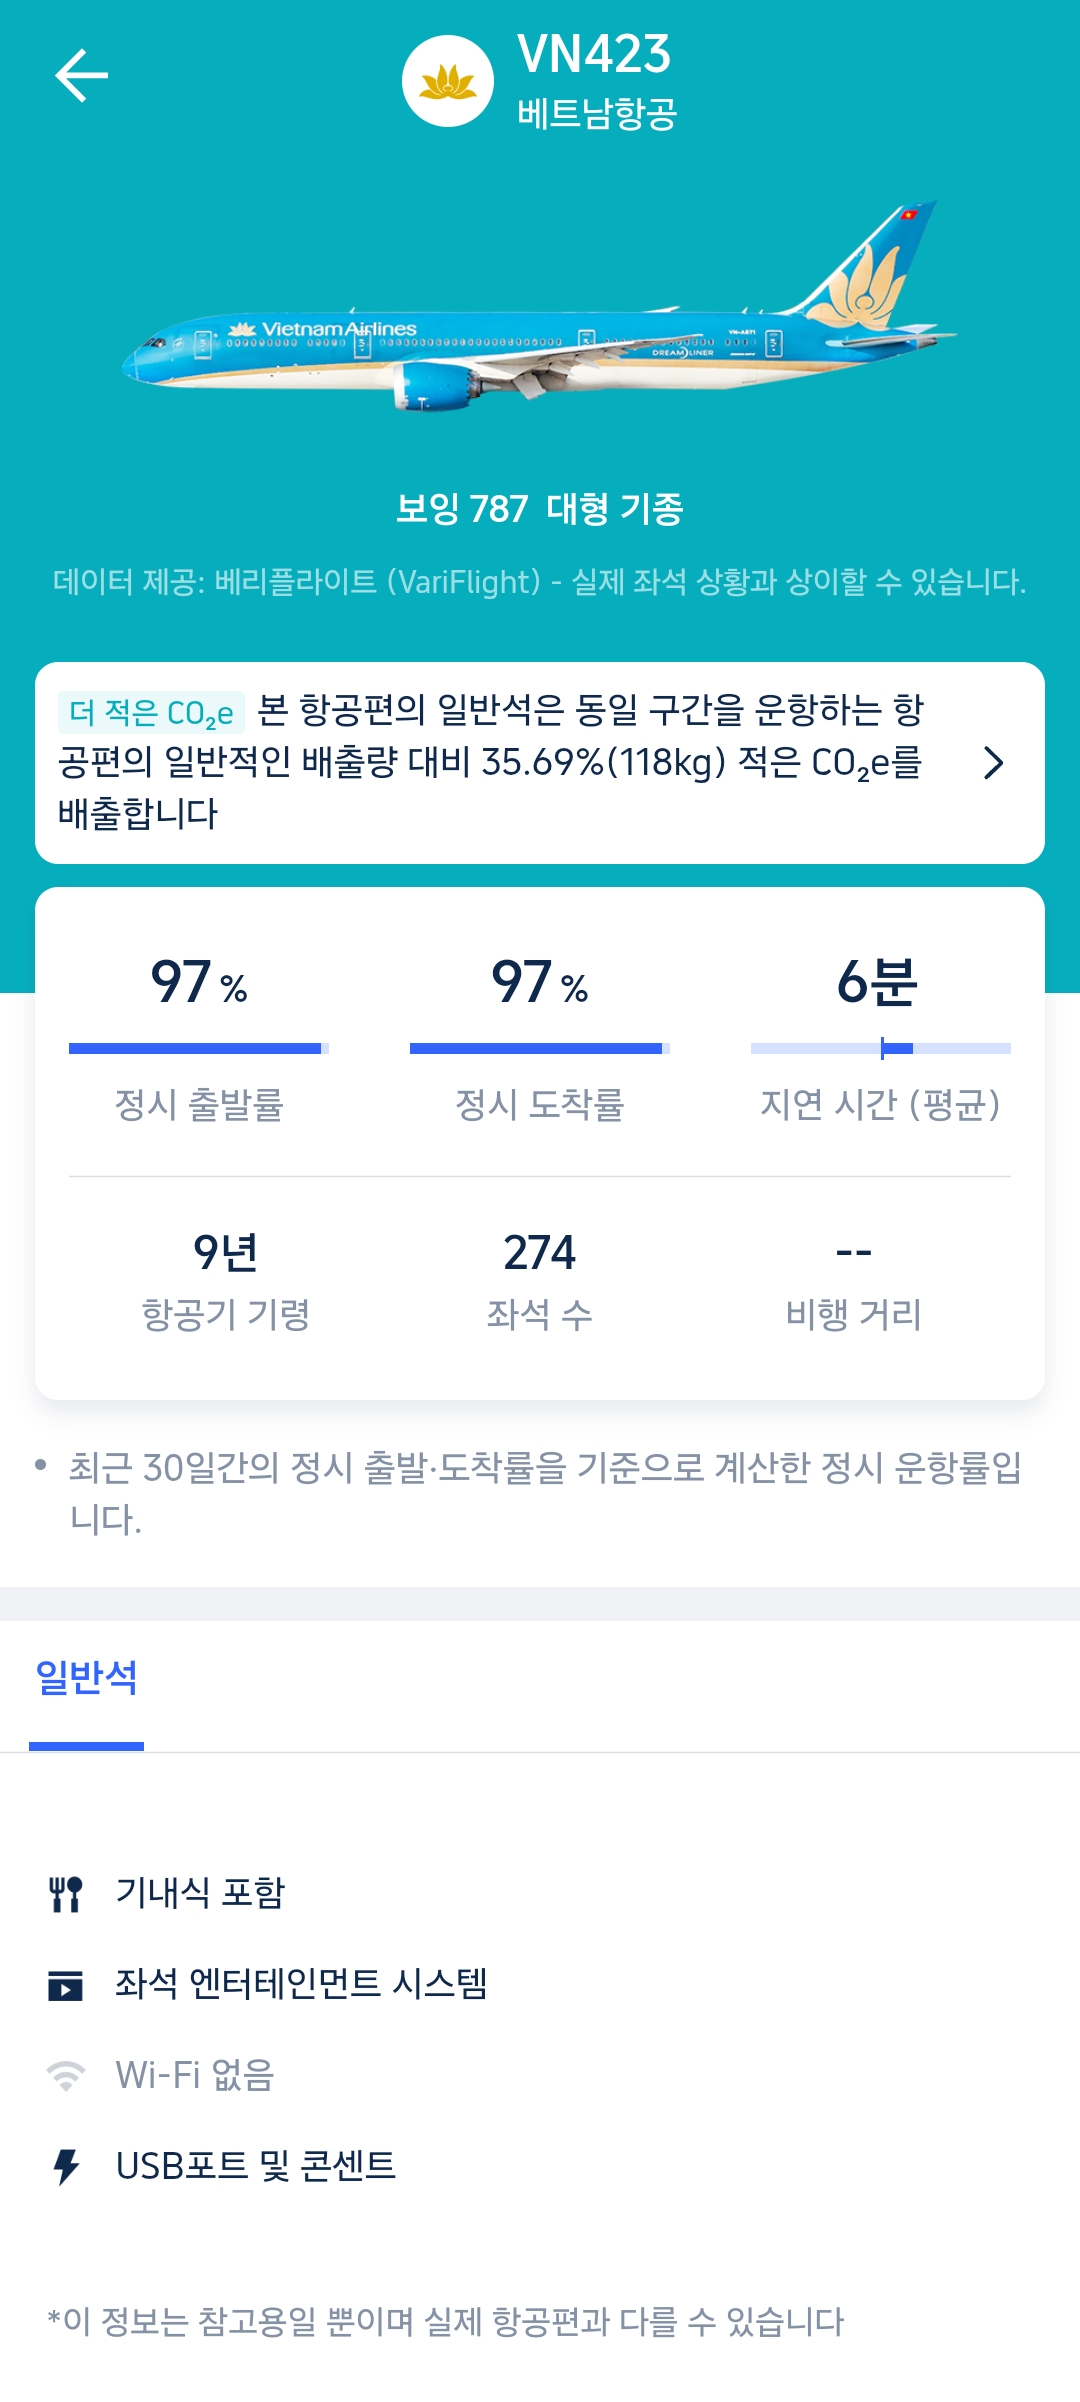Tap the USB power lightning icon

(66, 2167)
